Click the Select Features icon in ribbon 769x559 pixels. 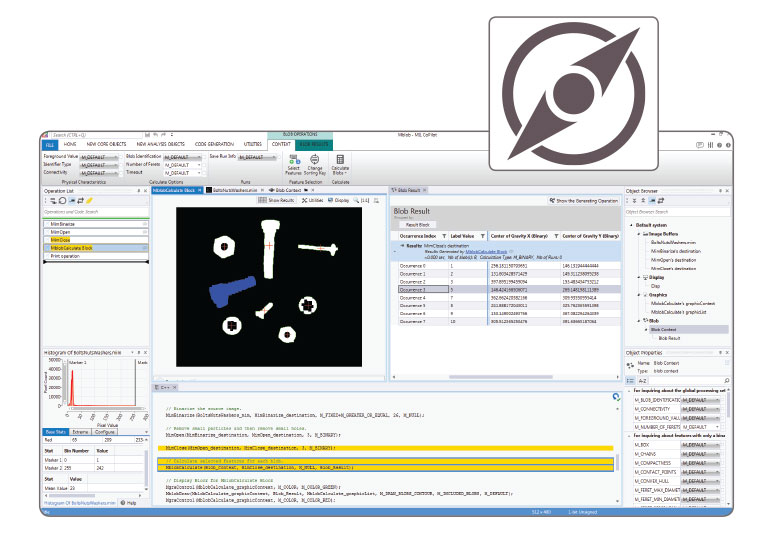294,159
